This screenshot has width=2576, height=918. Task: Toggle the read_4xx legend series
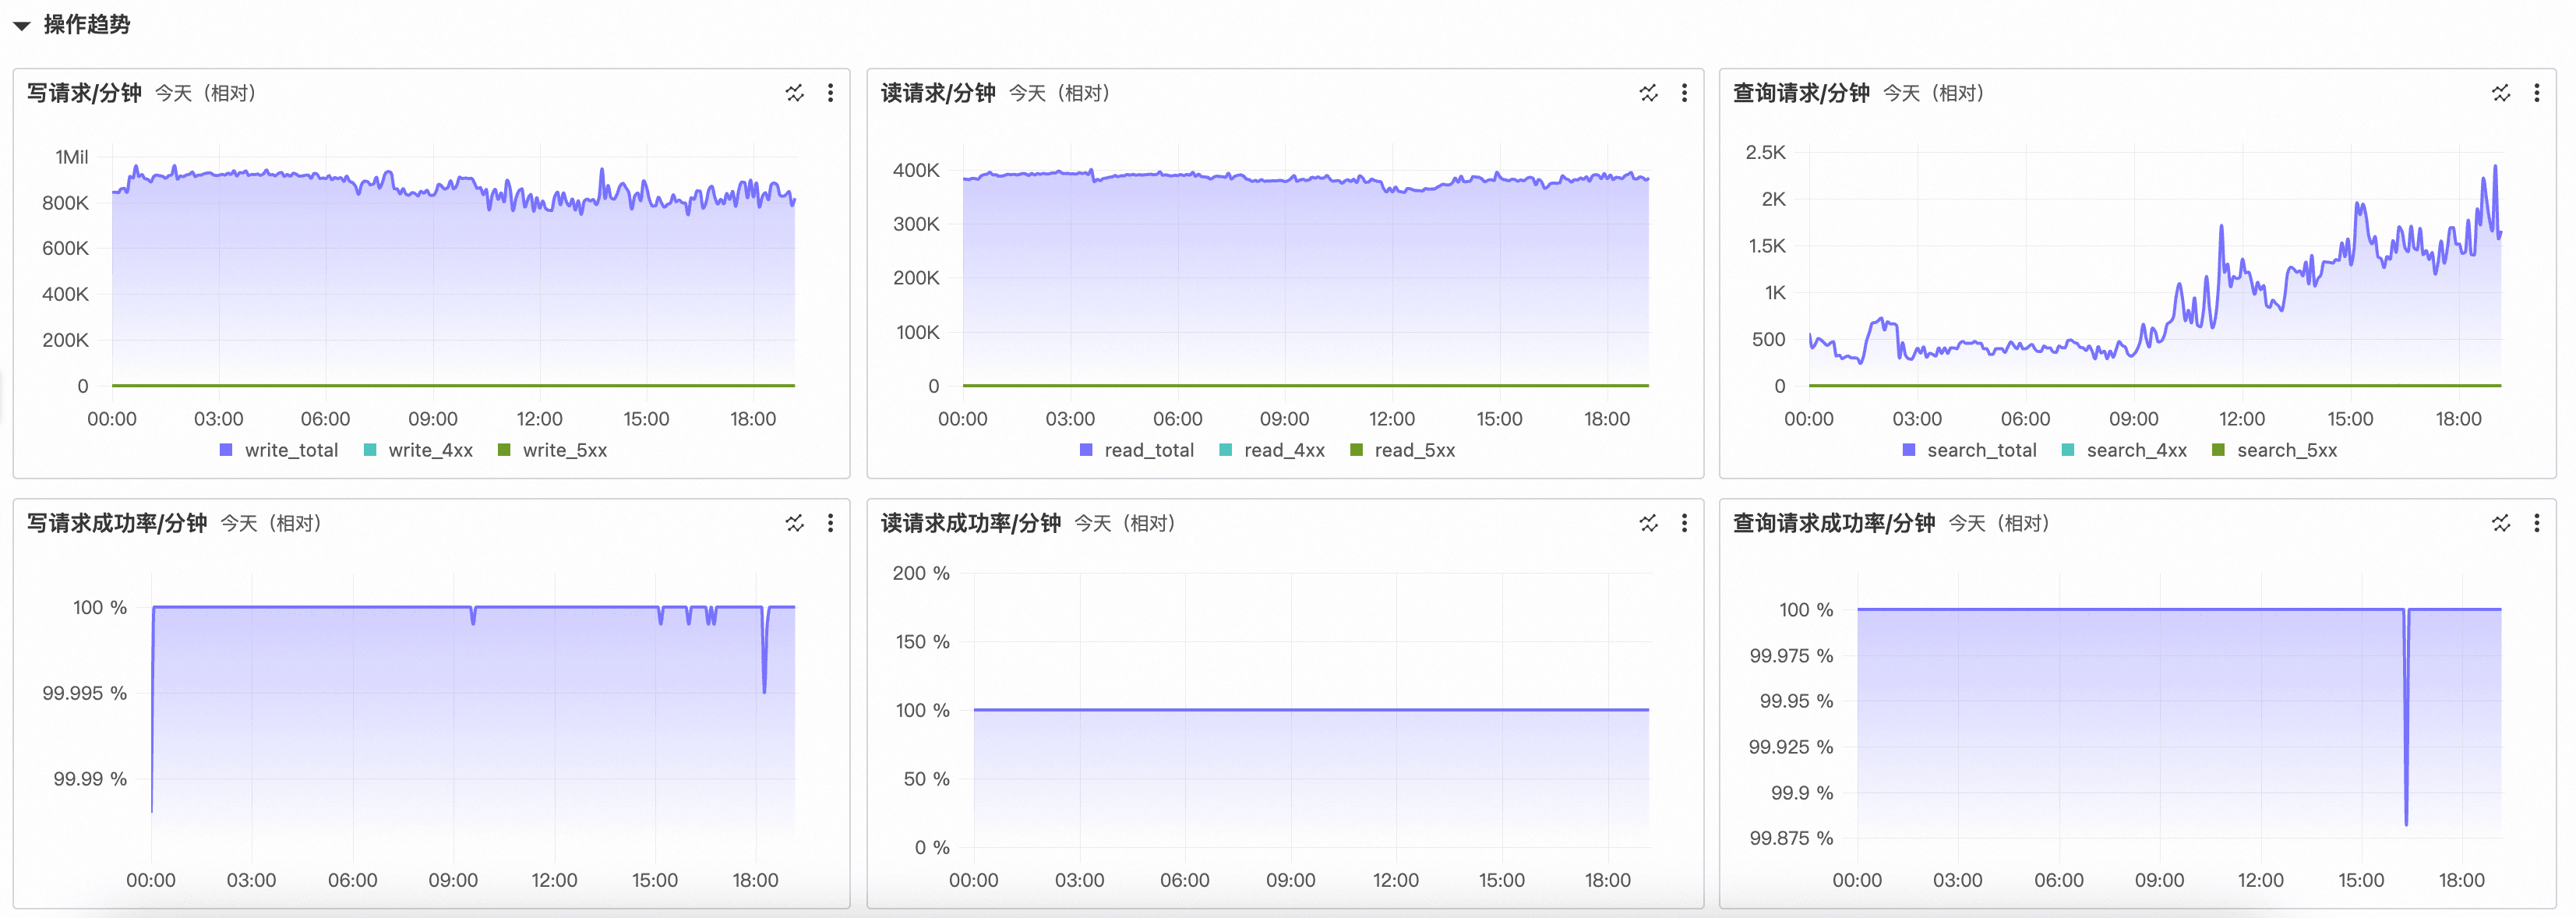(x=1283, y=450)
